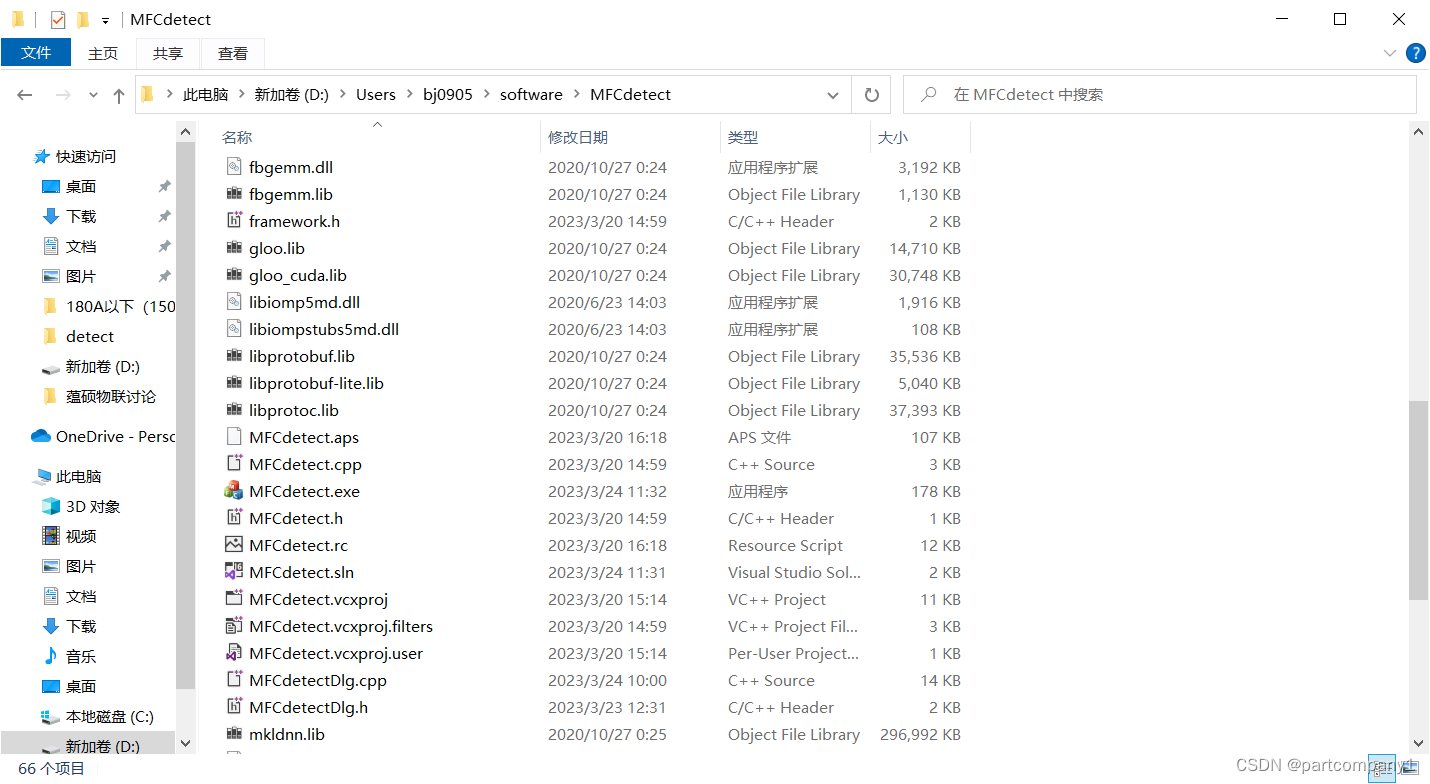Select 此电脑 in the navigation pane
This screenshot has width=1430, height=784.
click(x=67, y=476)
